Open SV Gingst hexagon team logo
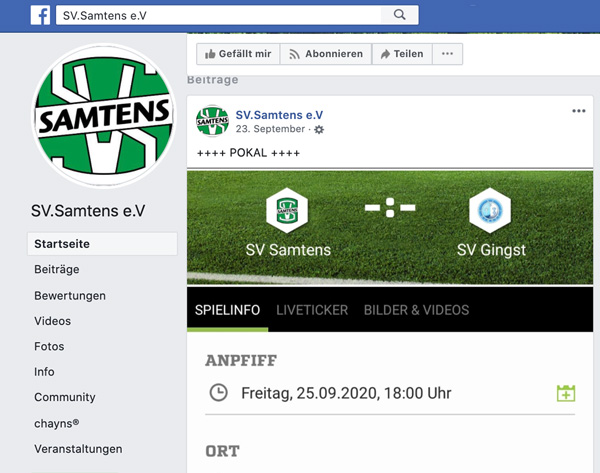 (490, 210)
